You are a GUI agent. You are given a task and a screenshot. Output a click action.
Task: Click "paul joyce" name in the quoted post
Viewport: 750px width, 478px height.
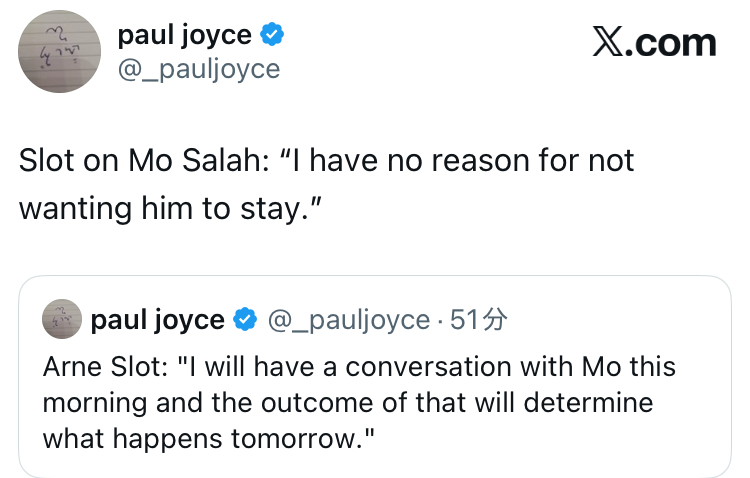coord(156,319)
